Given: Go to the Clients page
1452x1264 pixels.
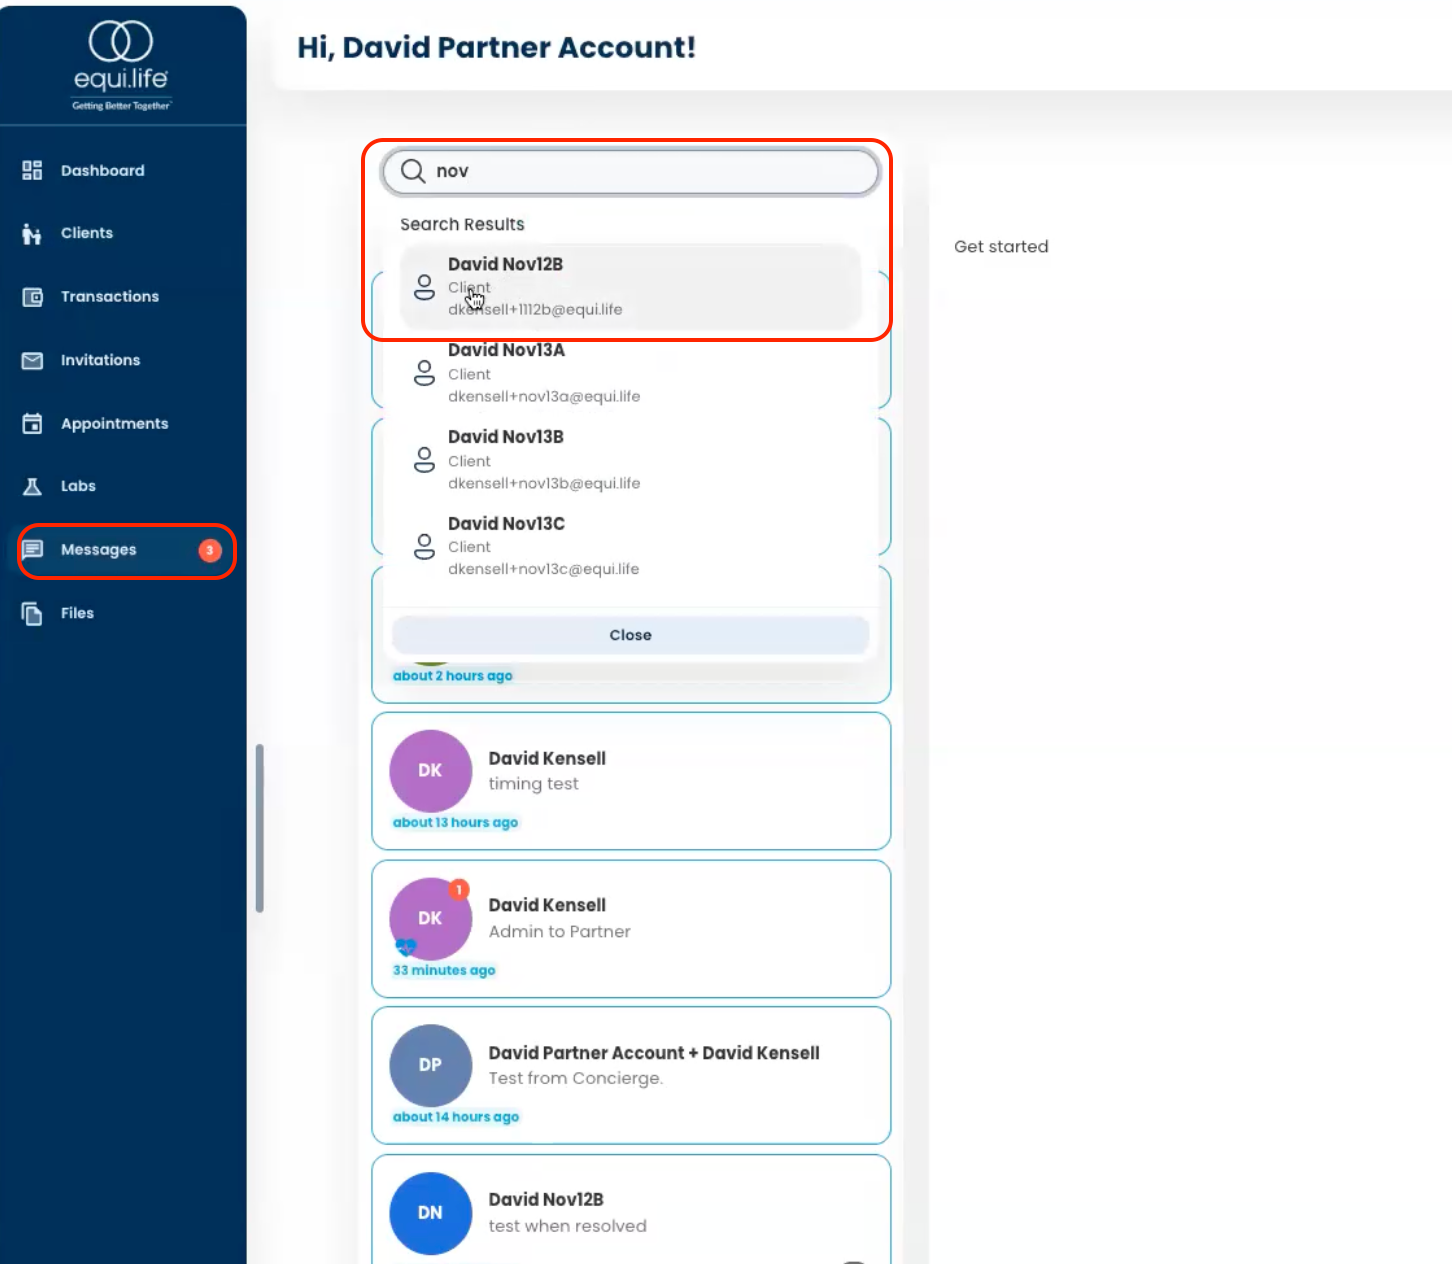Looking at the screenshot, I should click(87, 233).
